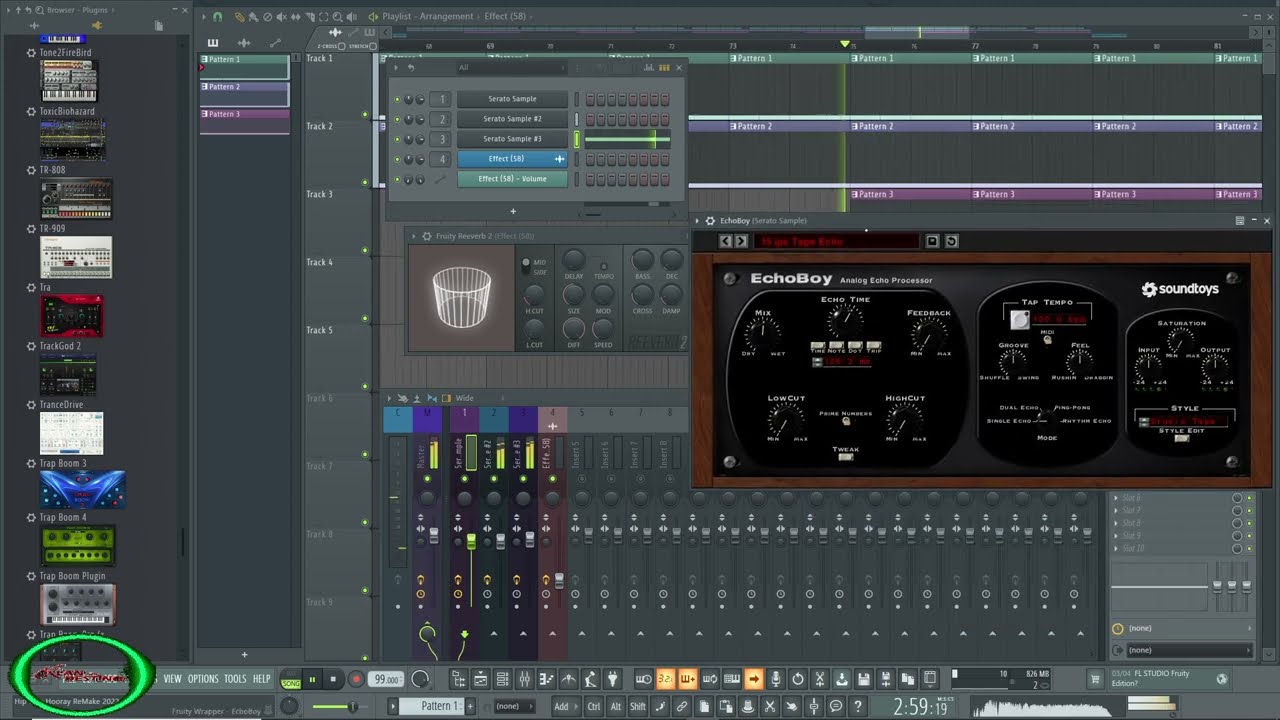
Task: Click EchoBoy previous preset arrow
Action: 725,241
